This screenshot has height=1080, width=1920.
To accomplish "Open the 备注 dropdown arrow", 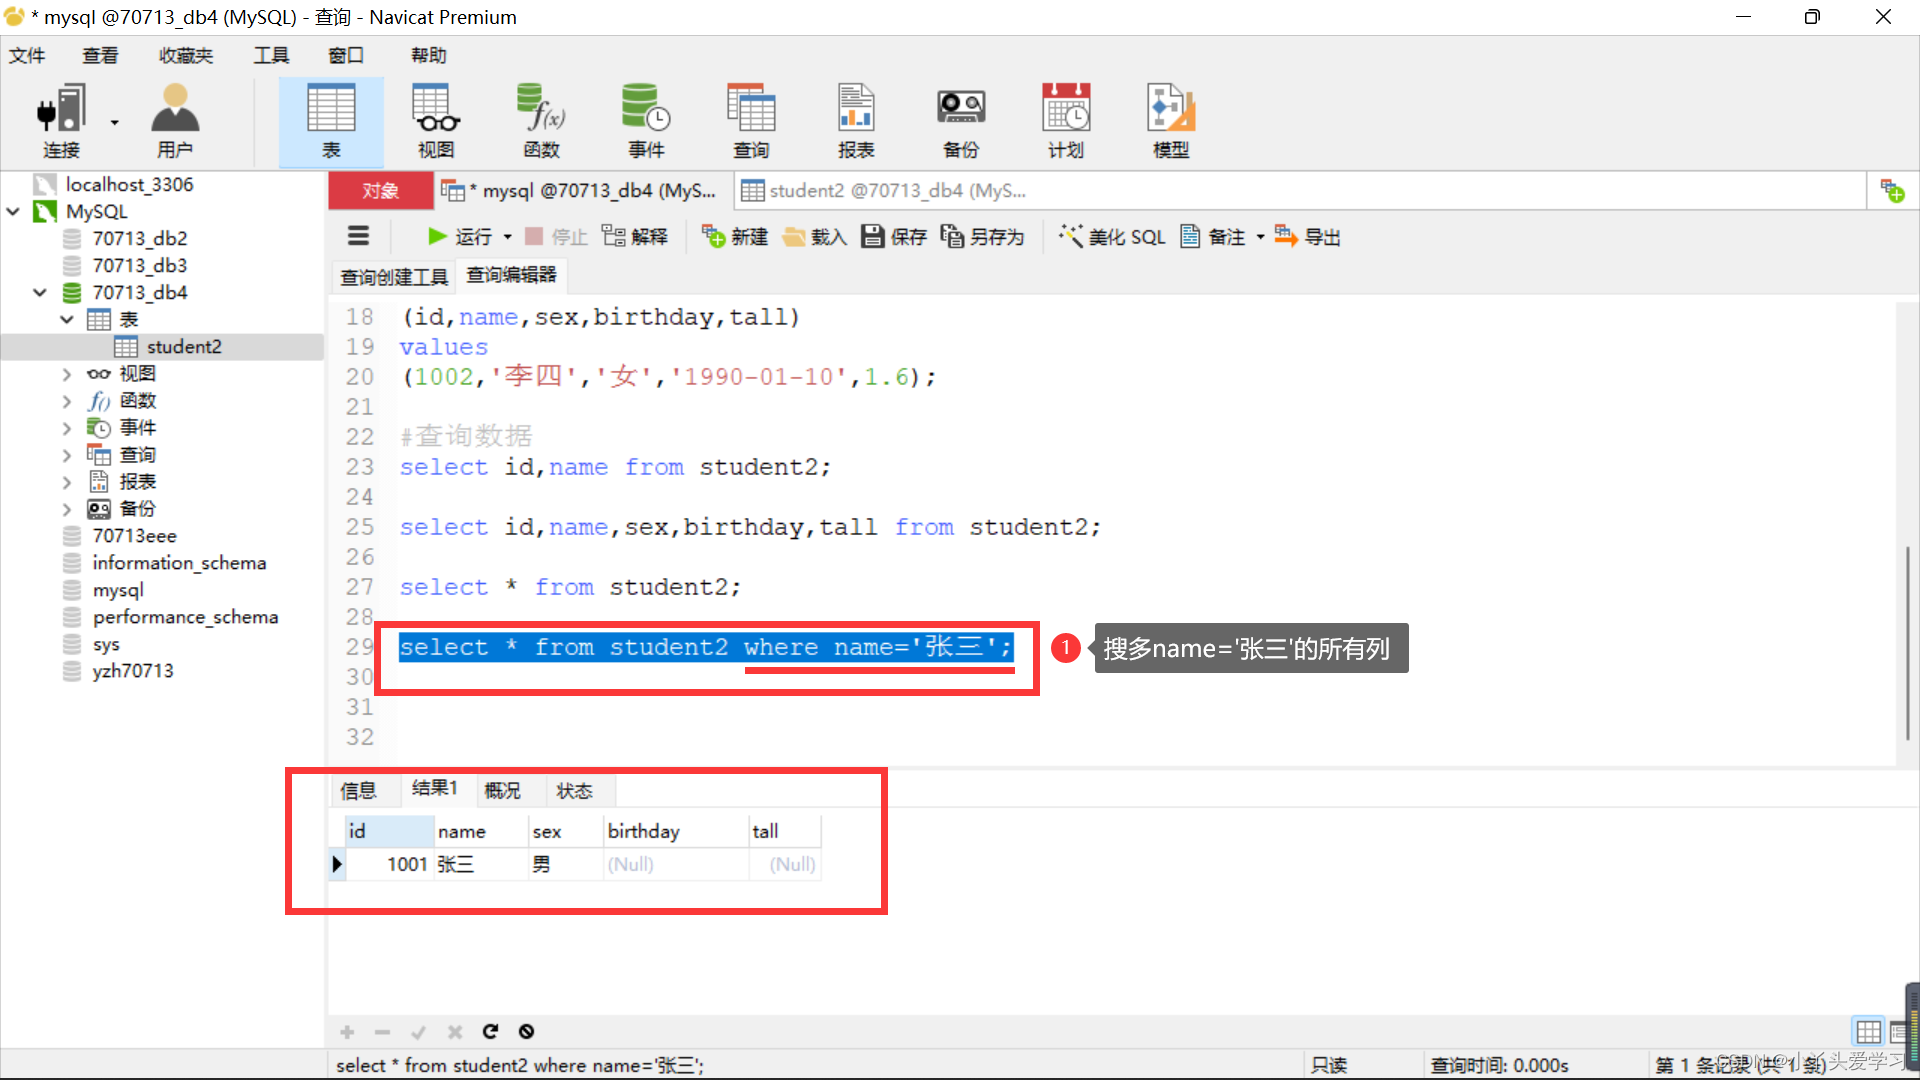I will point(1260,237).
